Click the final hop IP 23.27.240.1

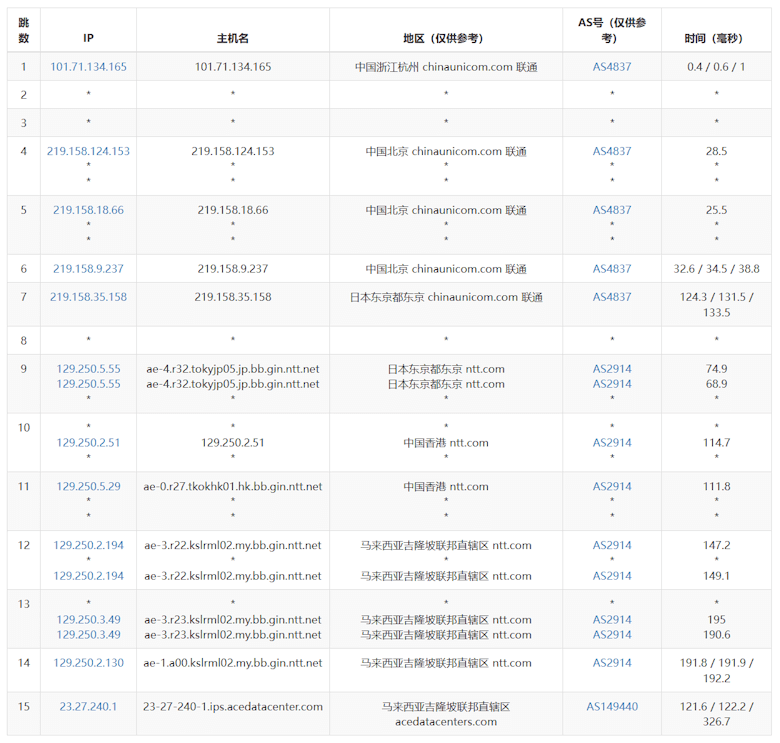(88, 707)
